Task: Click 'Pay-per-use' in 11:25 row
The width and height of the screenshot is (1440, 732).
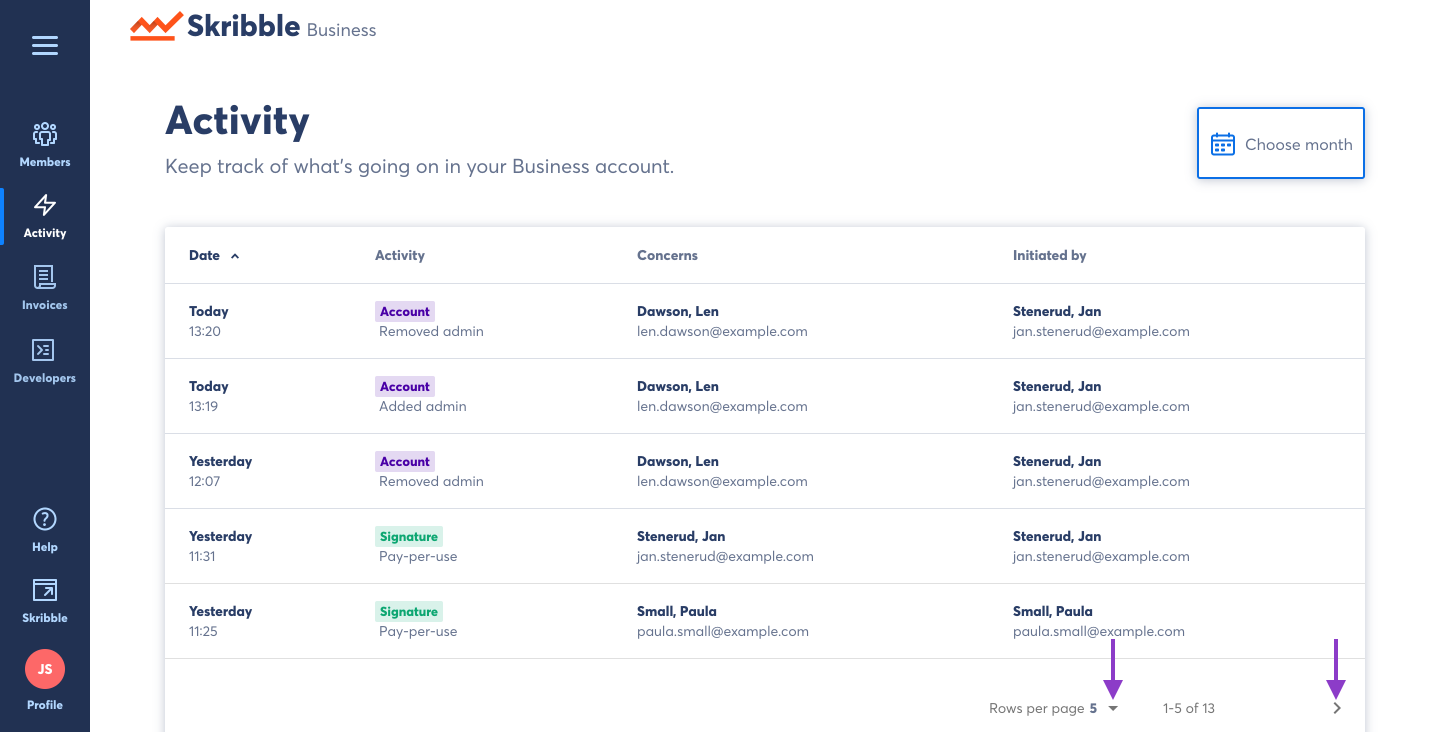Action: [418, 631]
